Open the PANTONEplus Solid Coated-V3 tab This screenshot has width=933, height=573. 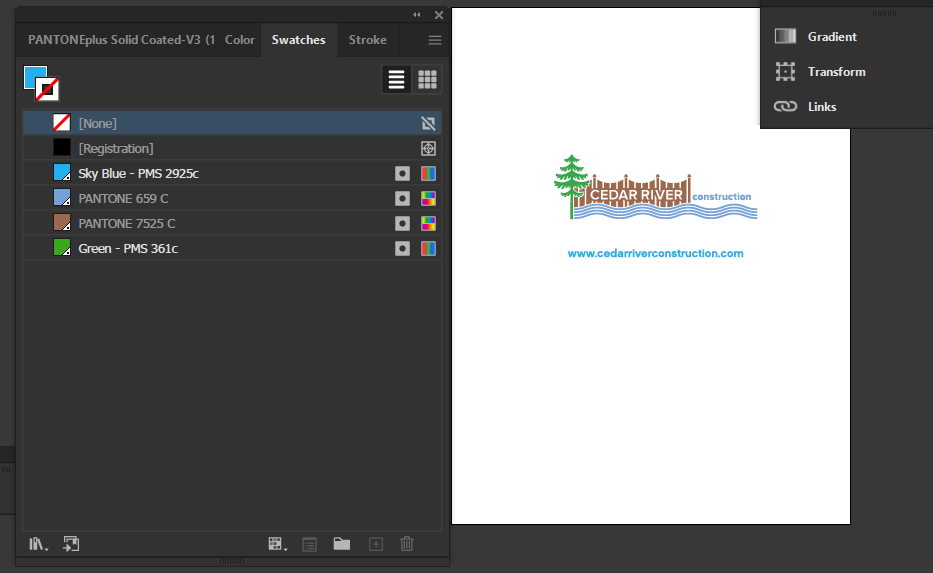121,40
